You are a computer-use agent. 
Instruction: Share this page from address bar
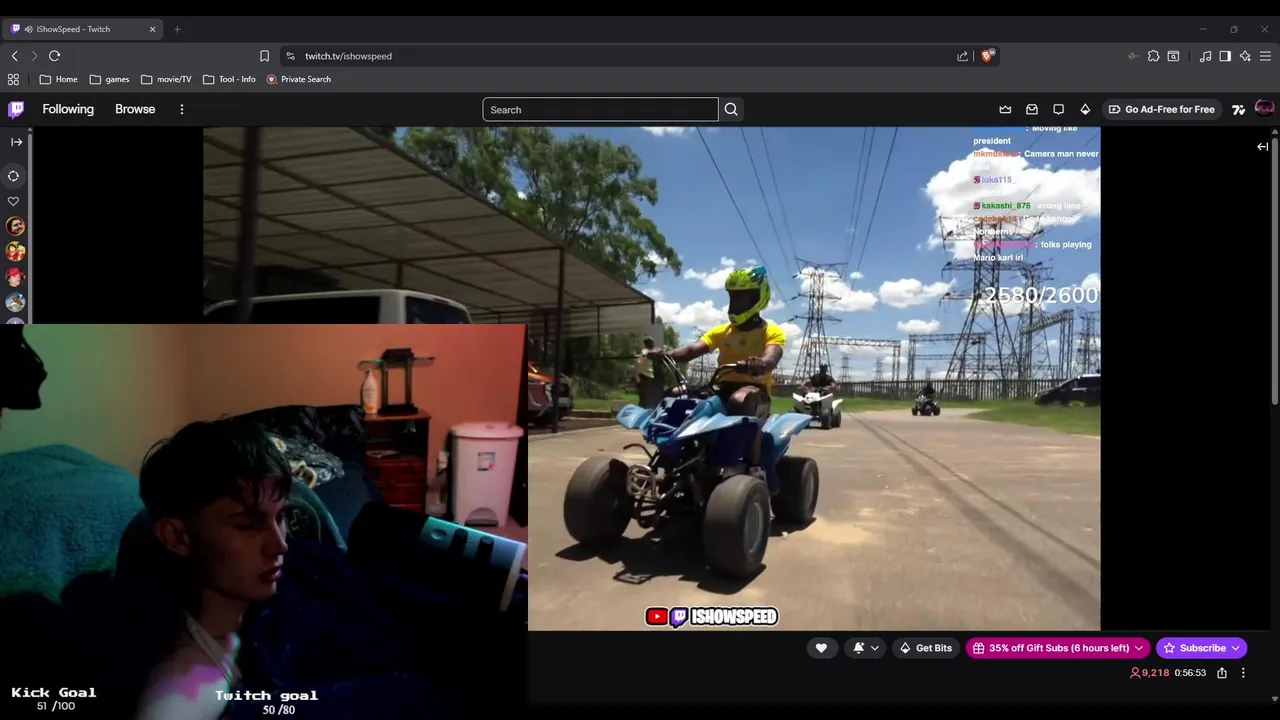point(962,56)
